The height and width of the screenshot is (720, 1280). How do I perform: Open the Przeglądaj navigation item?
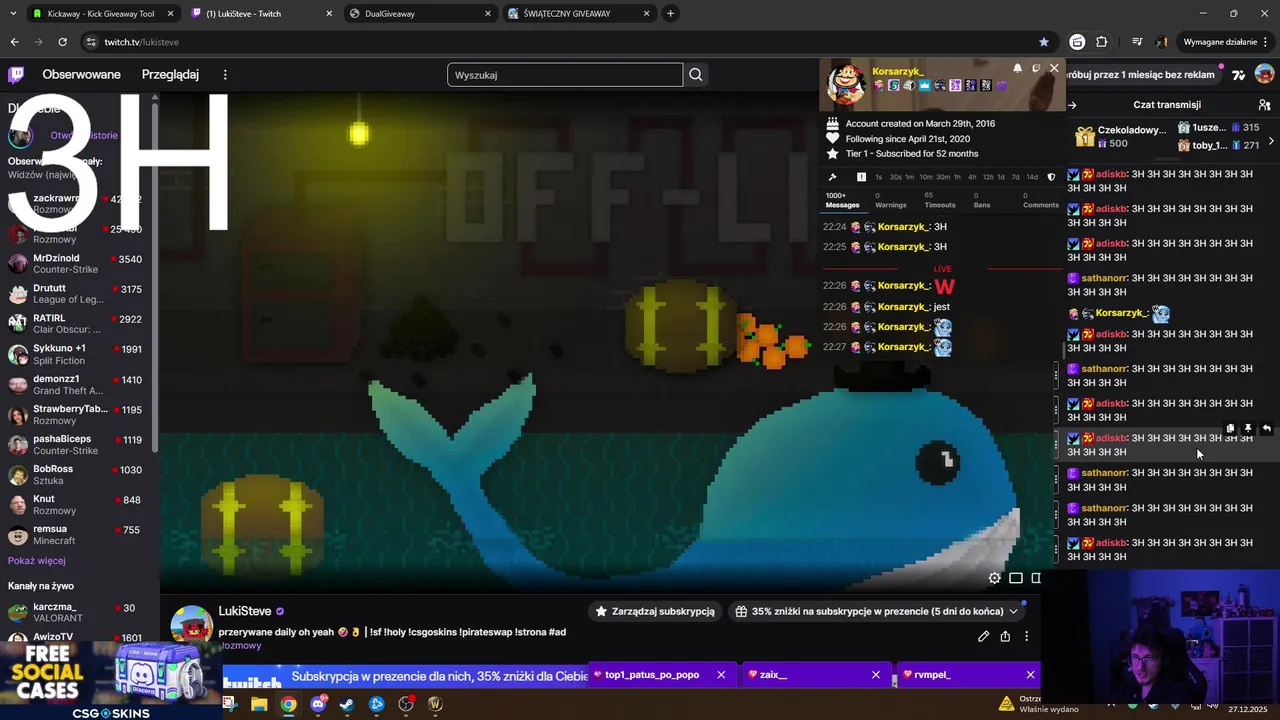tap(170, 75)
